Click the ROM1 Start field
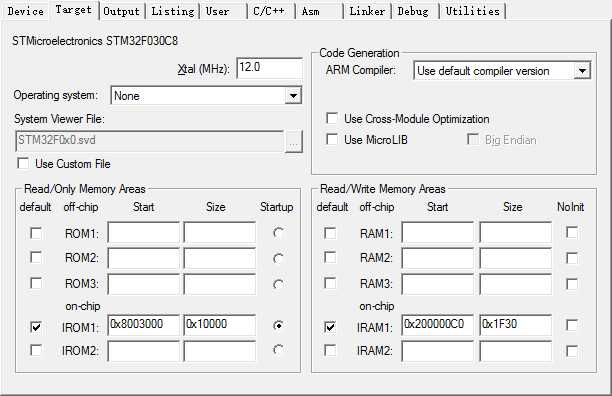612x396 pixels. coord(144,232)
